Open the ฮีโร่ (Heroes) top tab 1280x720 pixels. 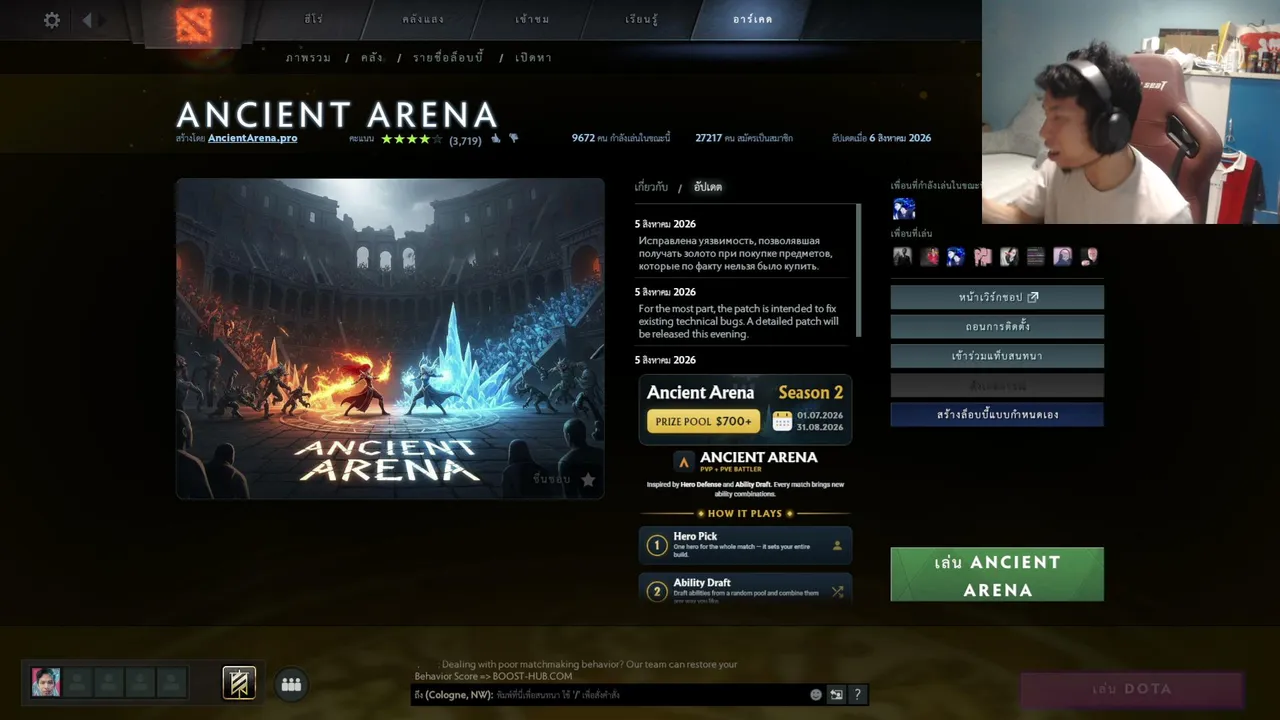pyautogui.click(x=313, y=19)
